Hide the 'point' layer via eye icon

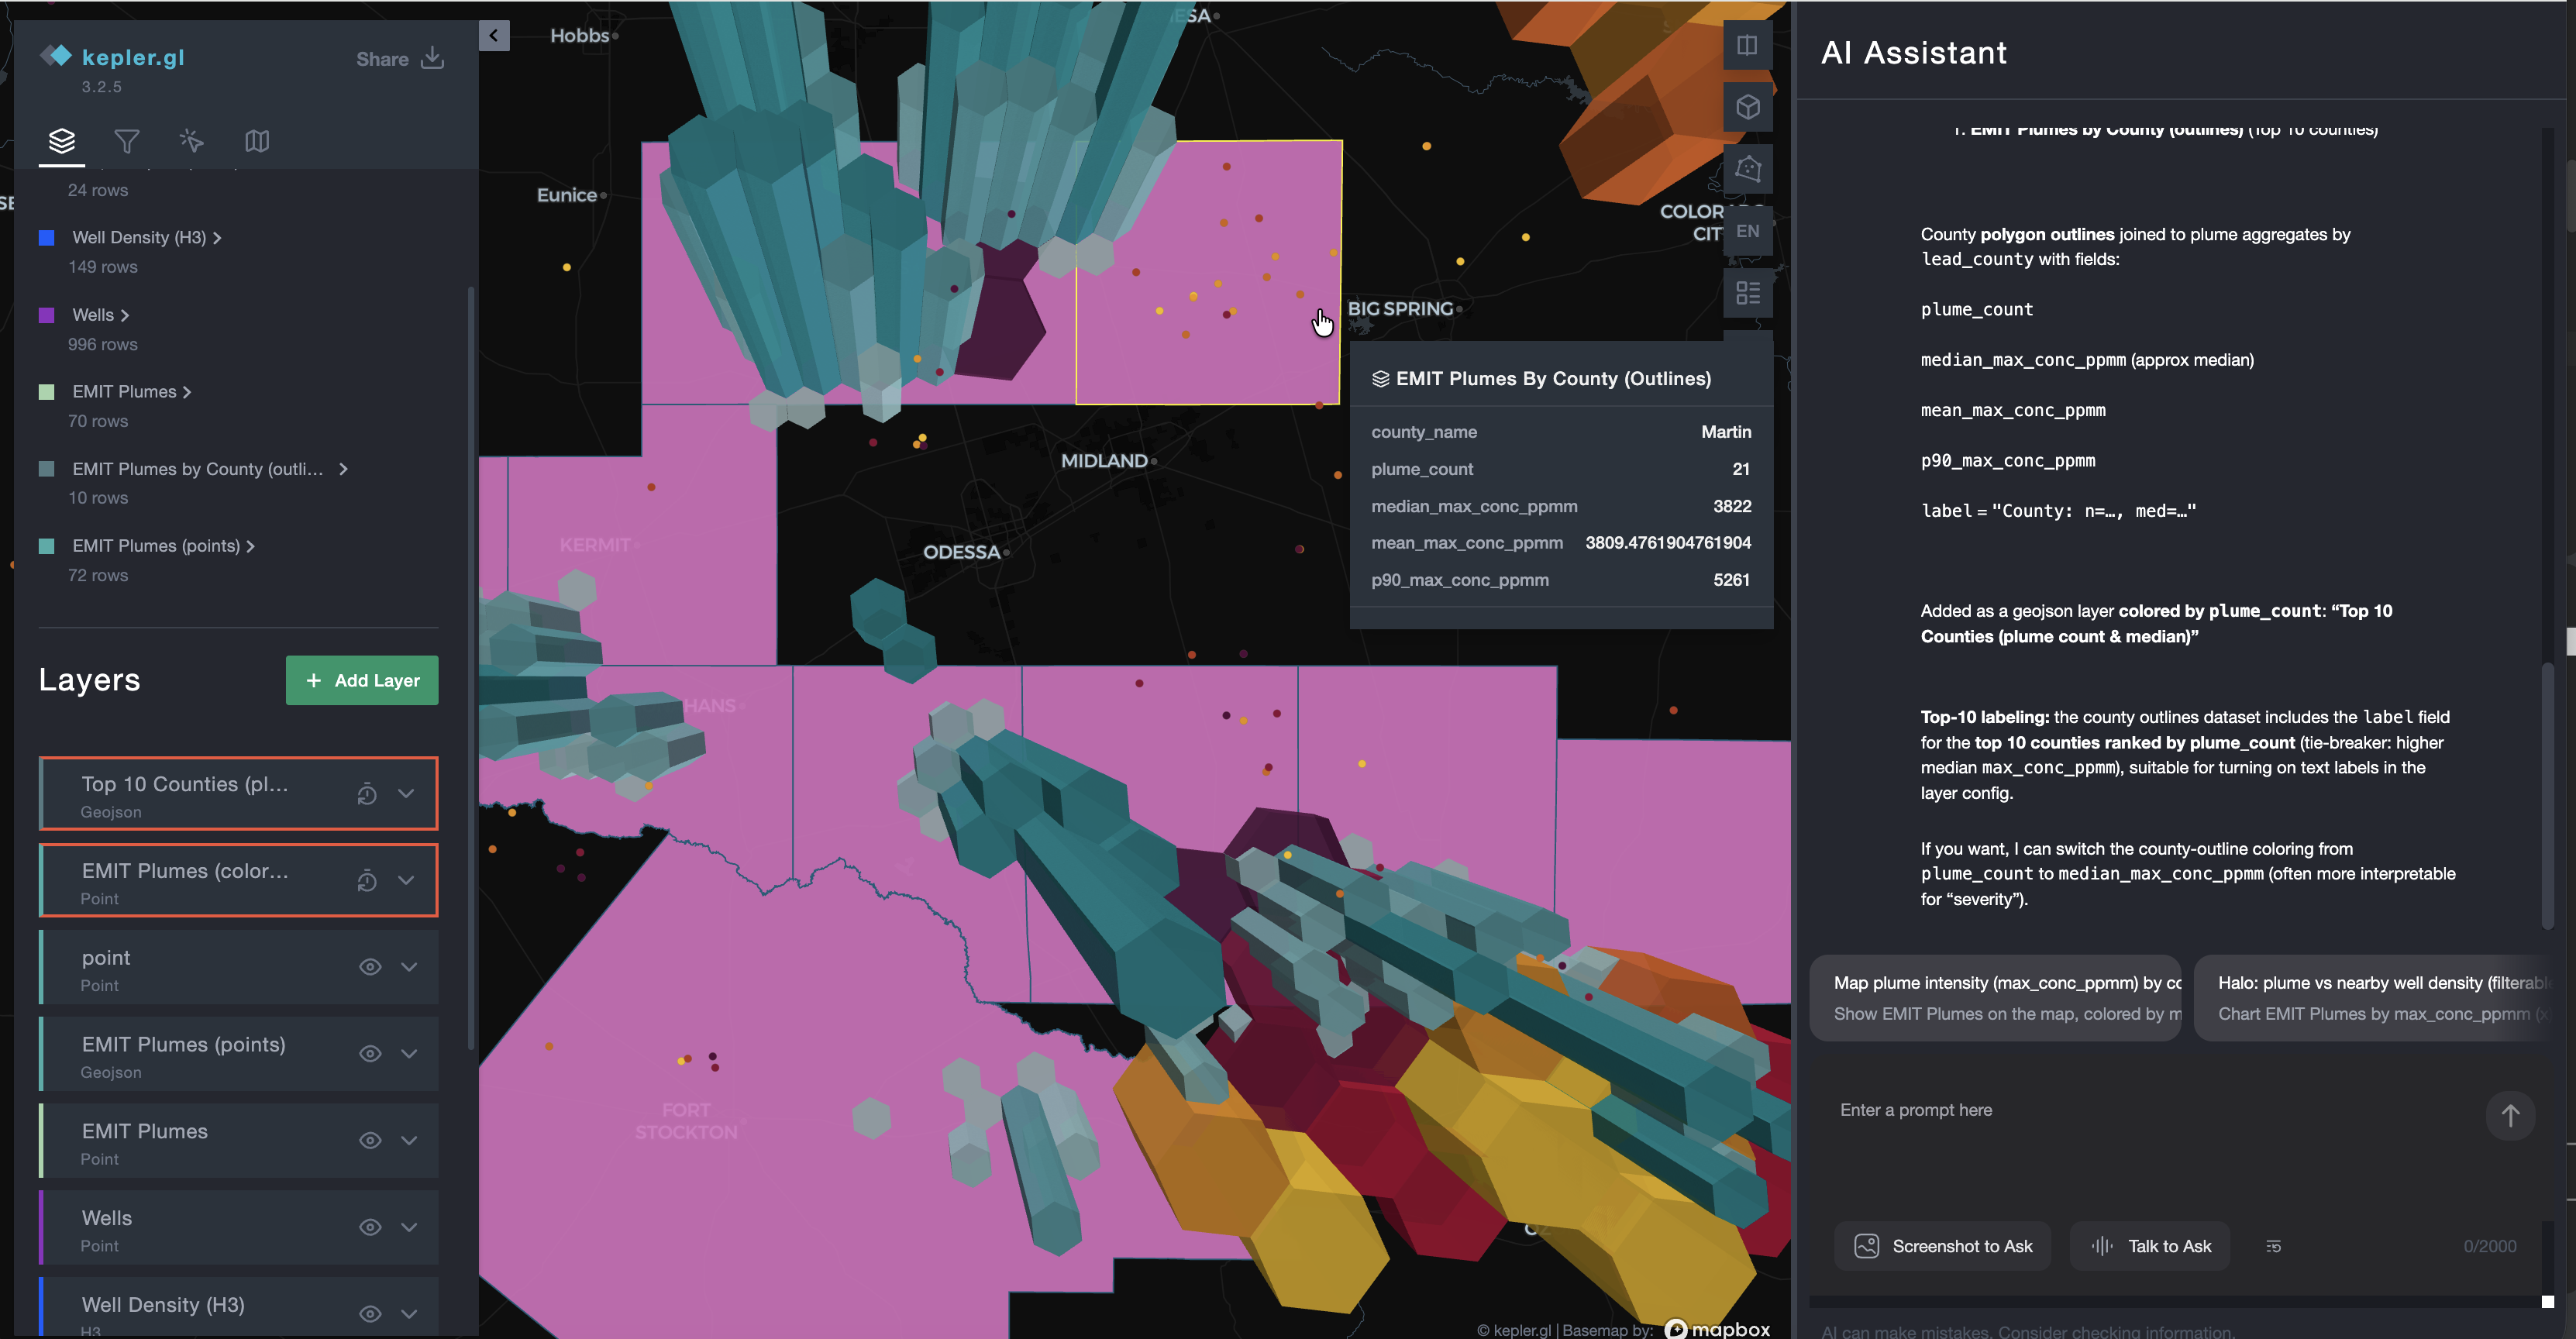pyautogui.click(x=370, y=967)
